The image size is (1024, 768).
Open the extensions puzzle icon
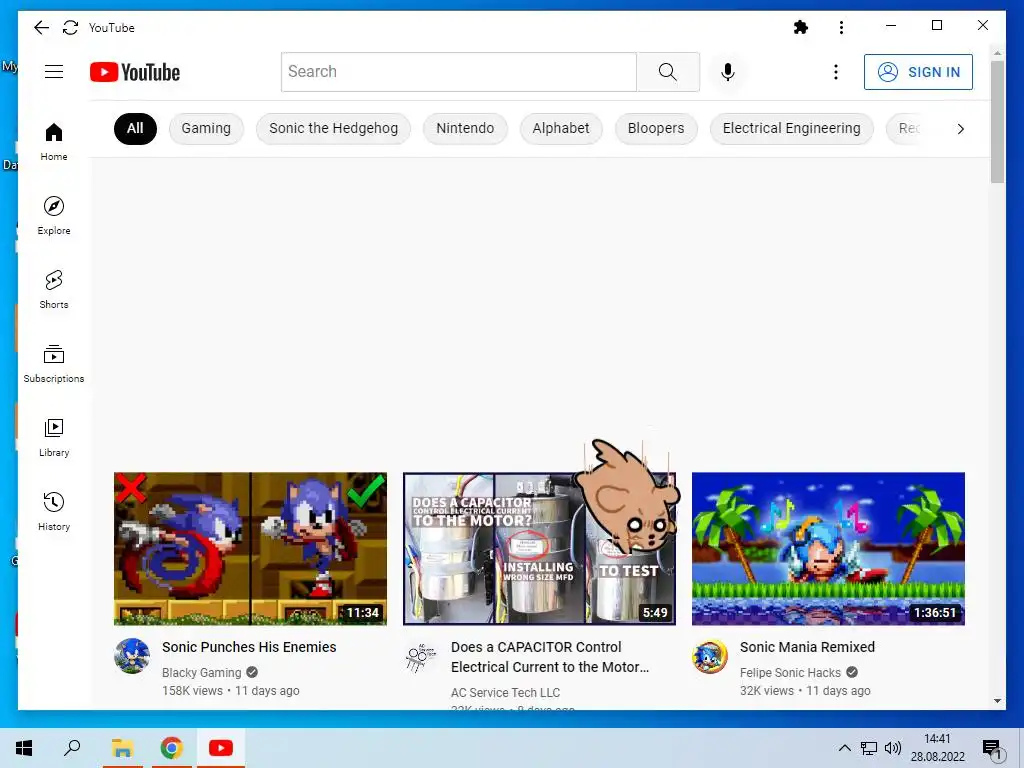[801, 27]
